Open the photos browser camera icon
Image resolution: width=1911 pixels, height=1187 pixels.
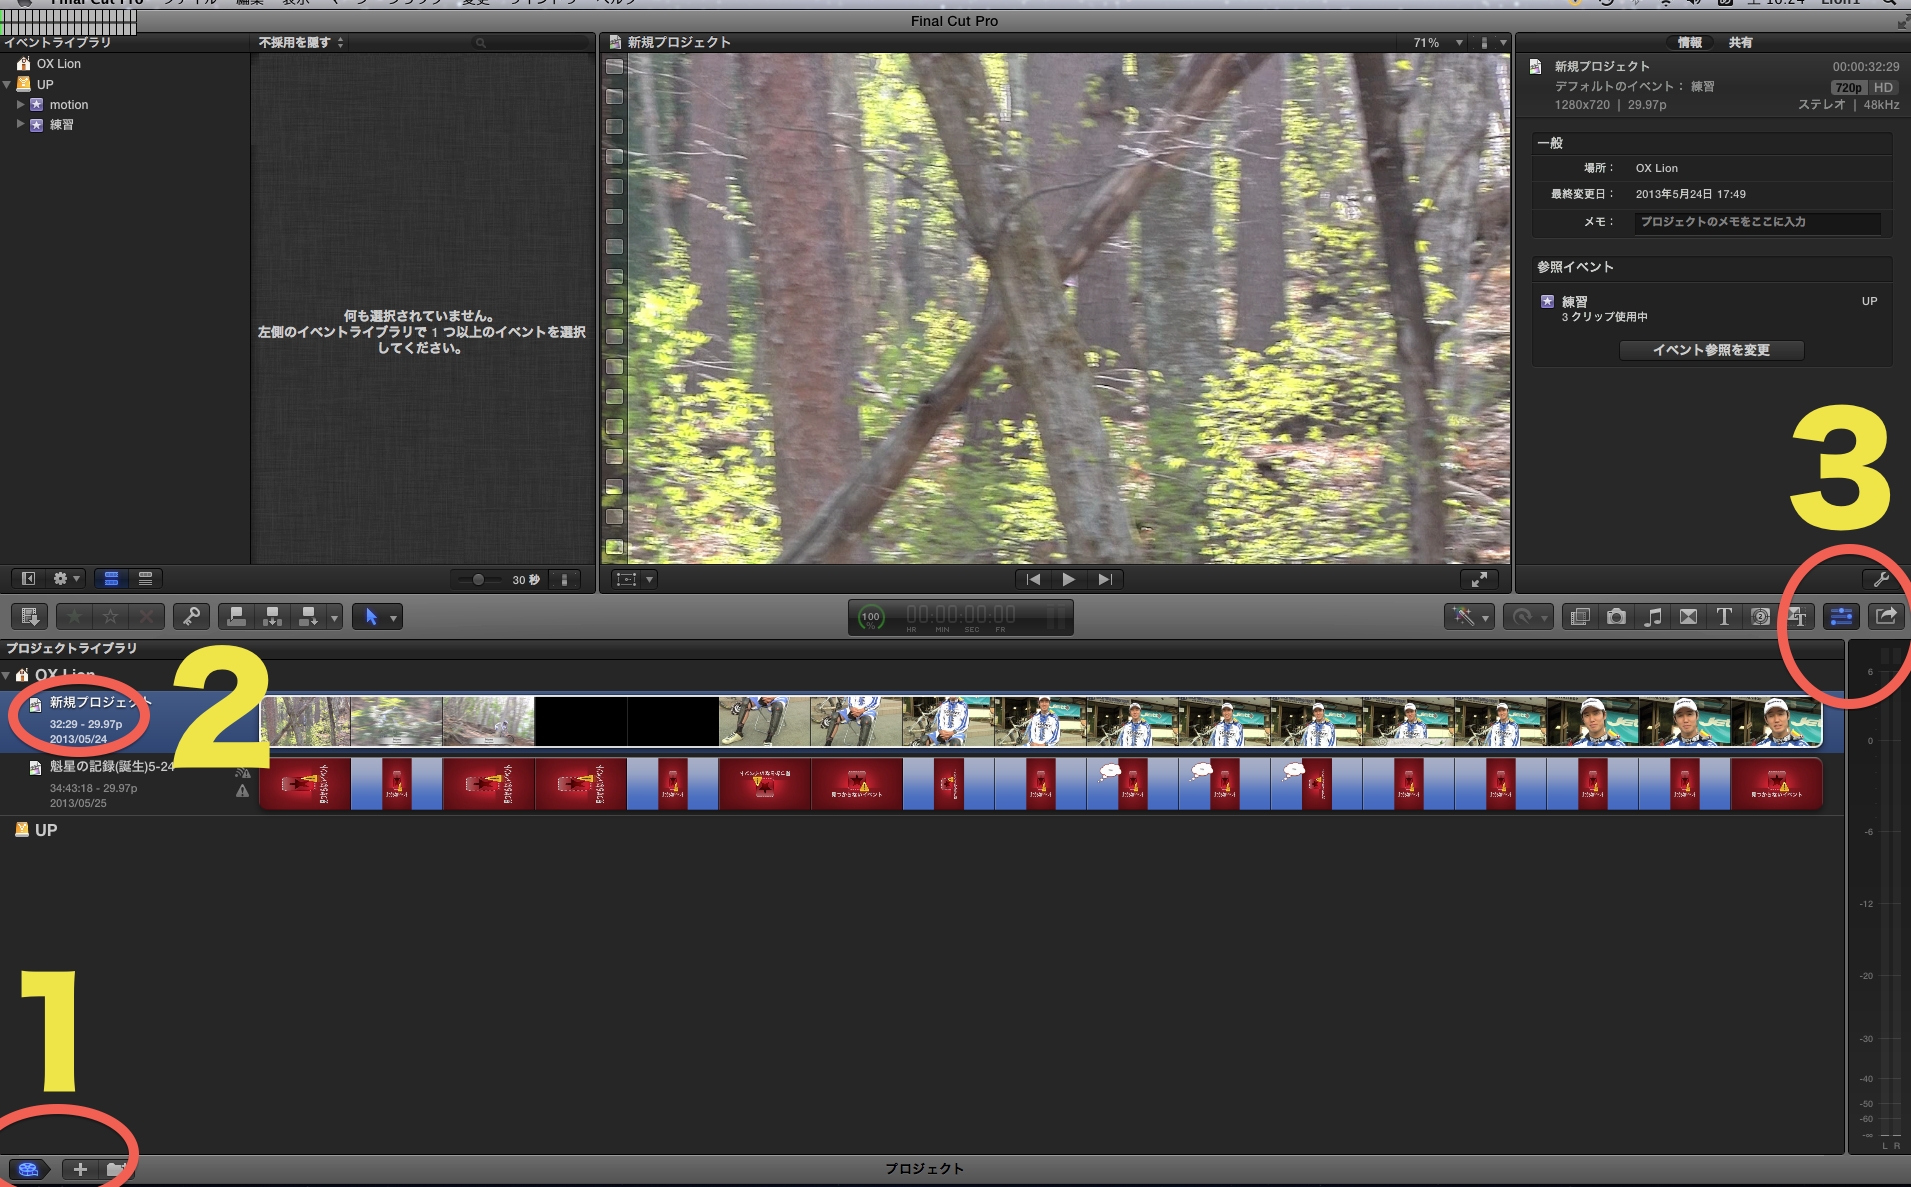click(1616, 617)
